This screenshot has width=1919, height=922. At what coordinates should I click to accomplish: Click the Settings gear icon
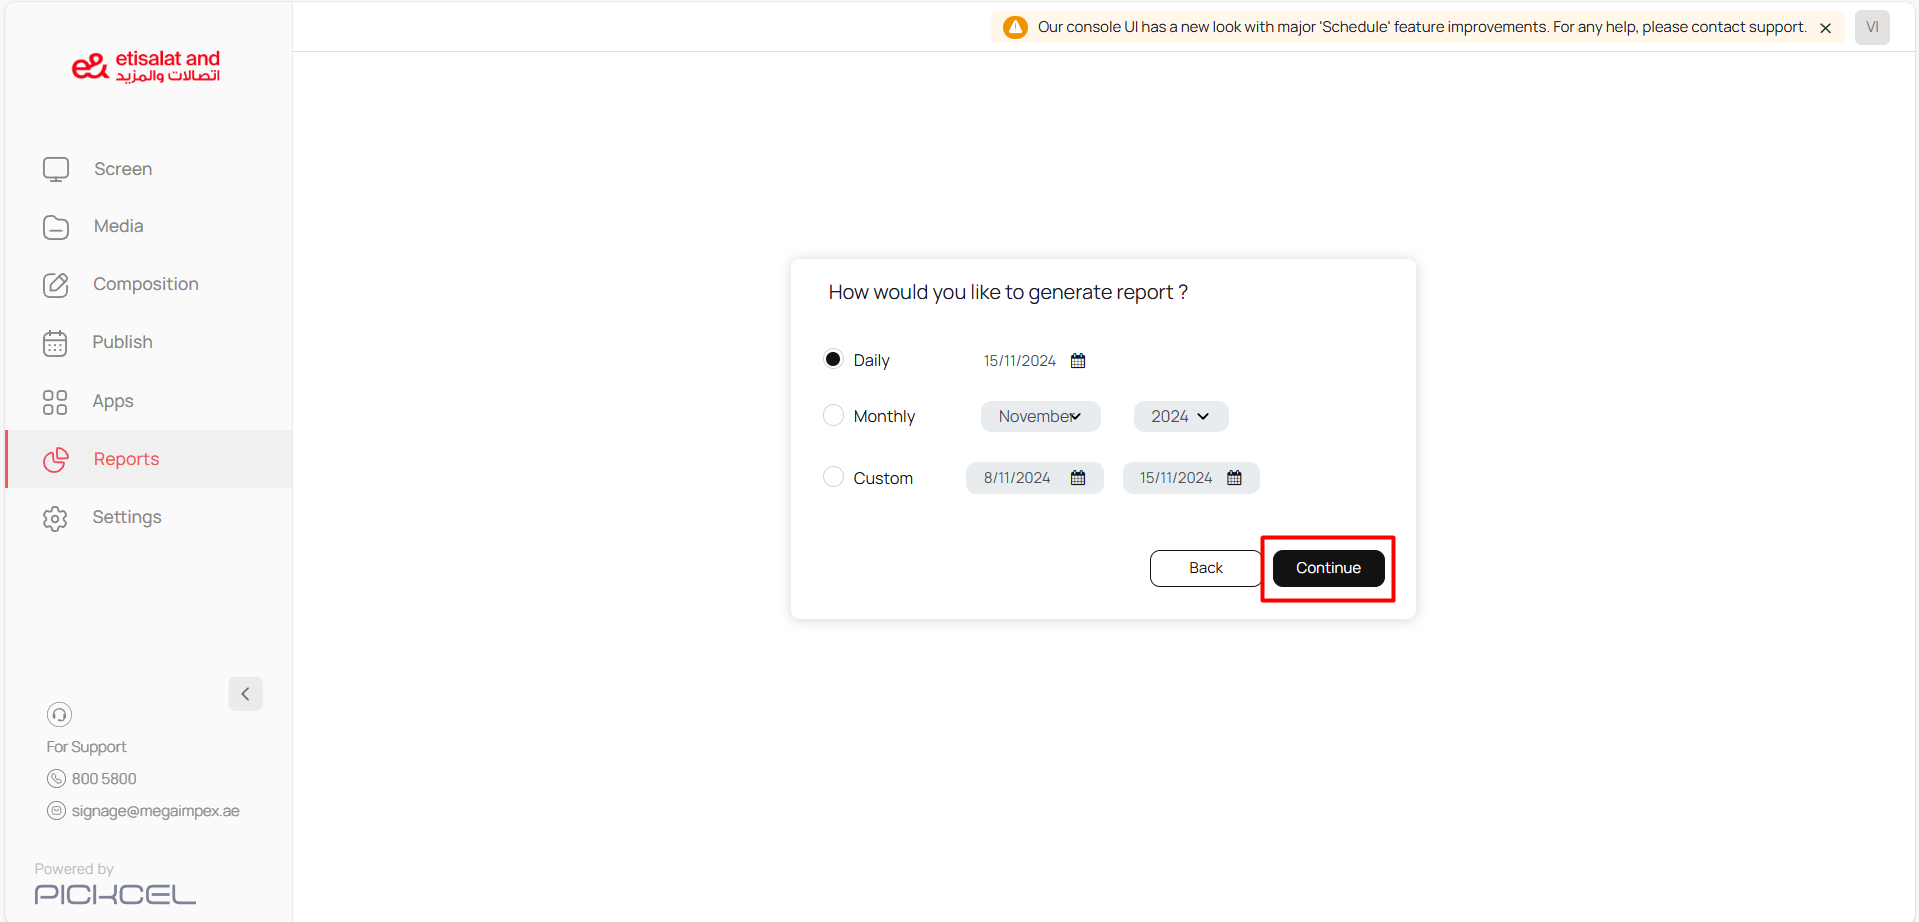click(55, 518)
